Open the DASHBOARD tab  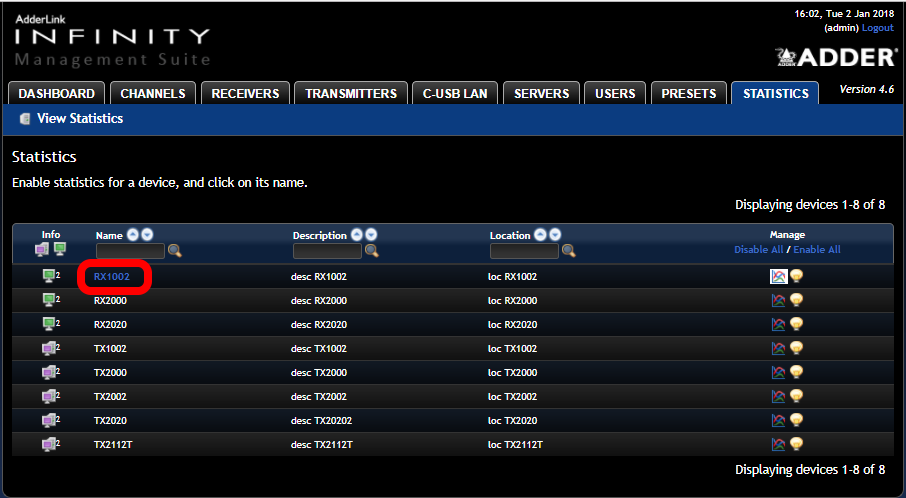57,94
